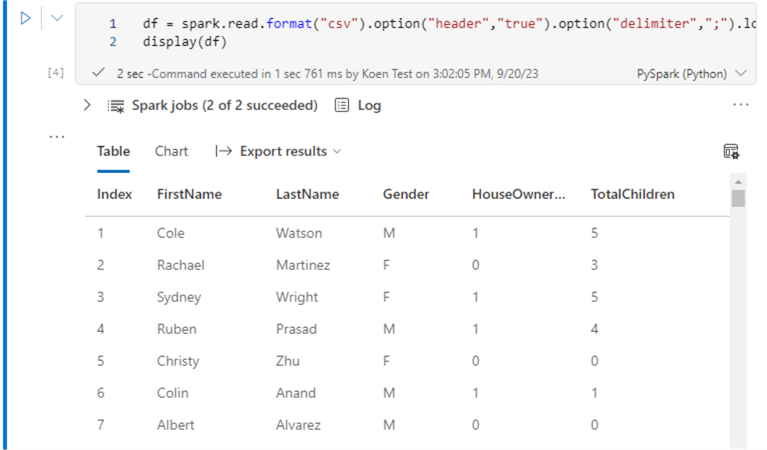Open the Export results dropdown
This screenshot has height=450, width=767.
click(x=278, y=151)
